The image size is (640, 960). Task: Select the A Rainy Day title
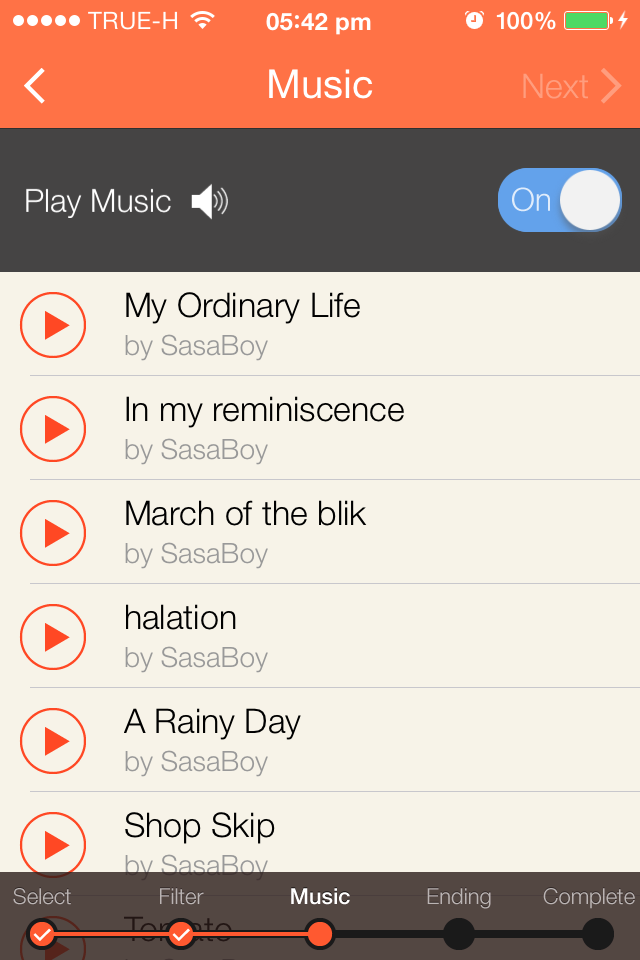pyautogui.click(x=212, y=722)
